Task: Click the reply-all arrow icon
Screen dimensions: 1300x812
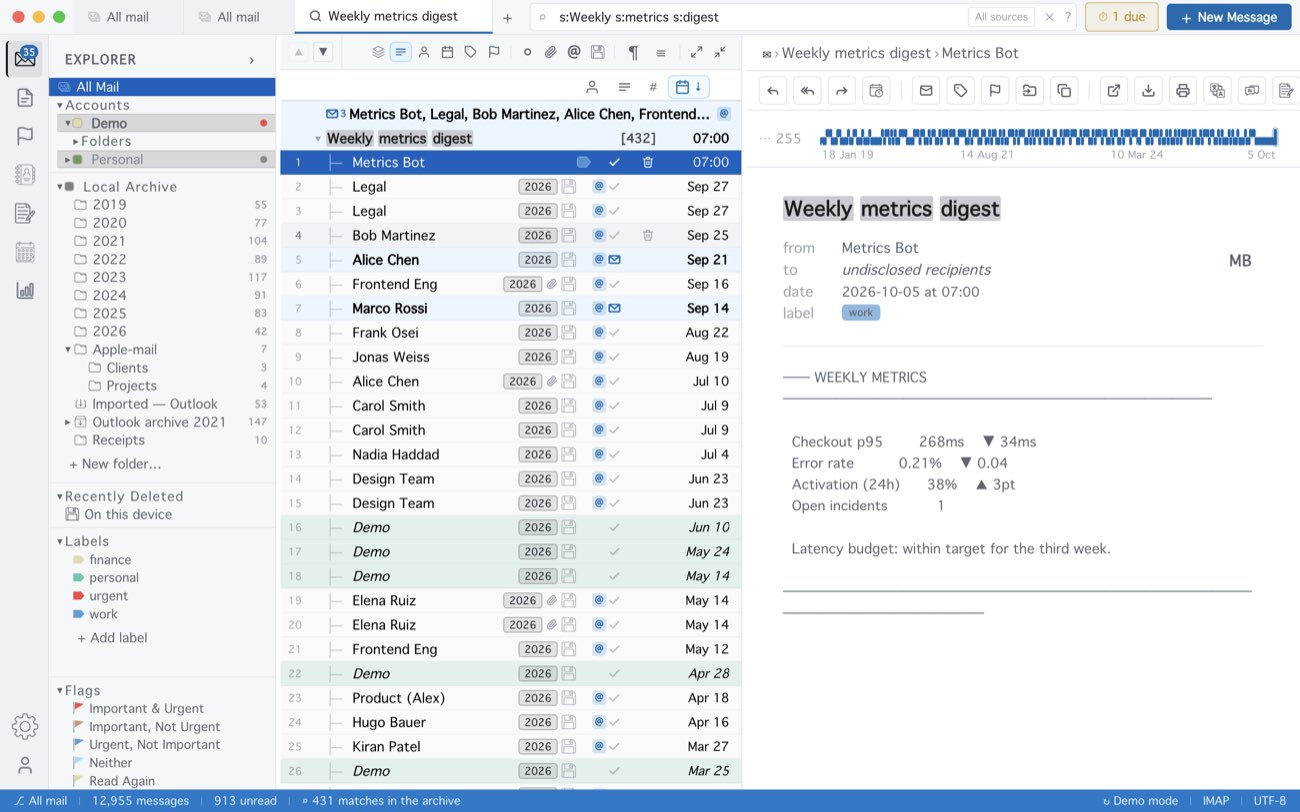Action: click(x=807, y=91)
